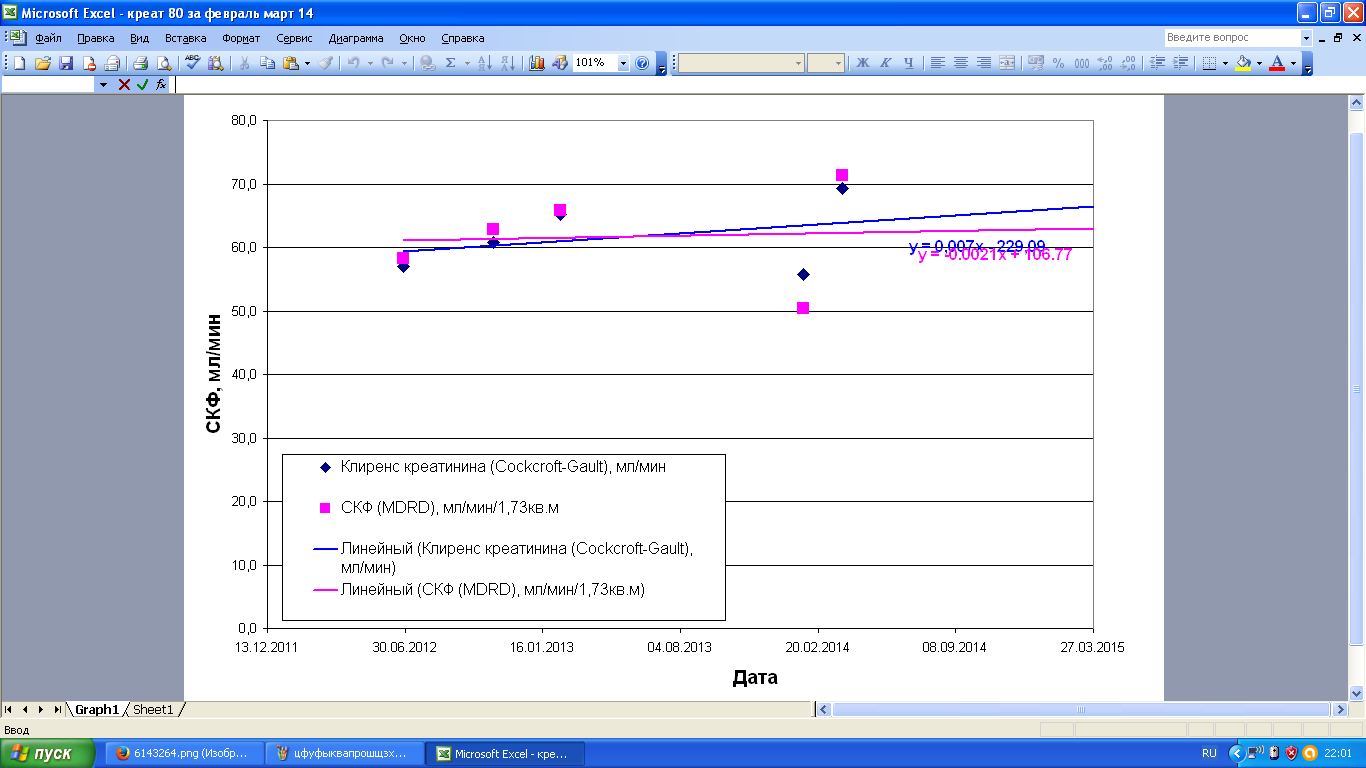1366x768 pixels.
Task: Click the red X Cancel icon
Action: (x=124, y=85)
